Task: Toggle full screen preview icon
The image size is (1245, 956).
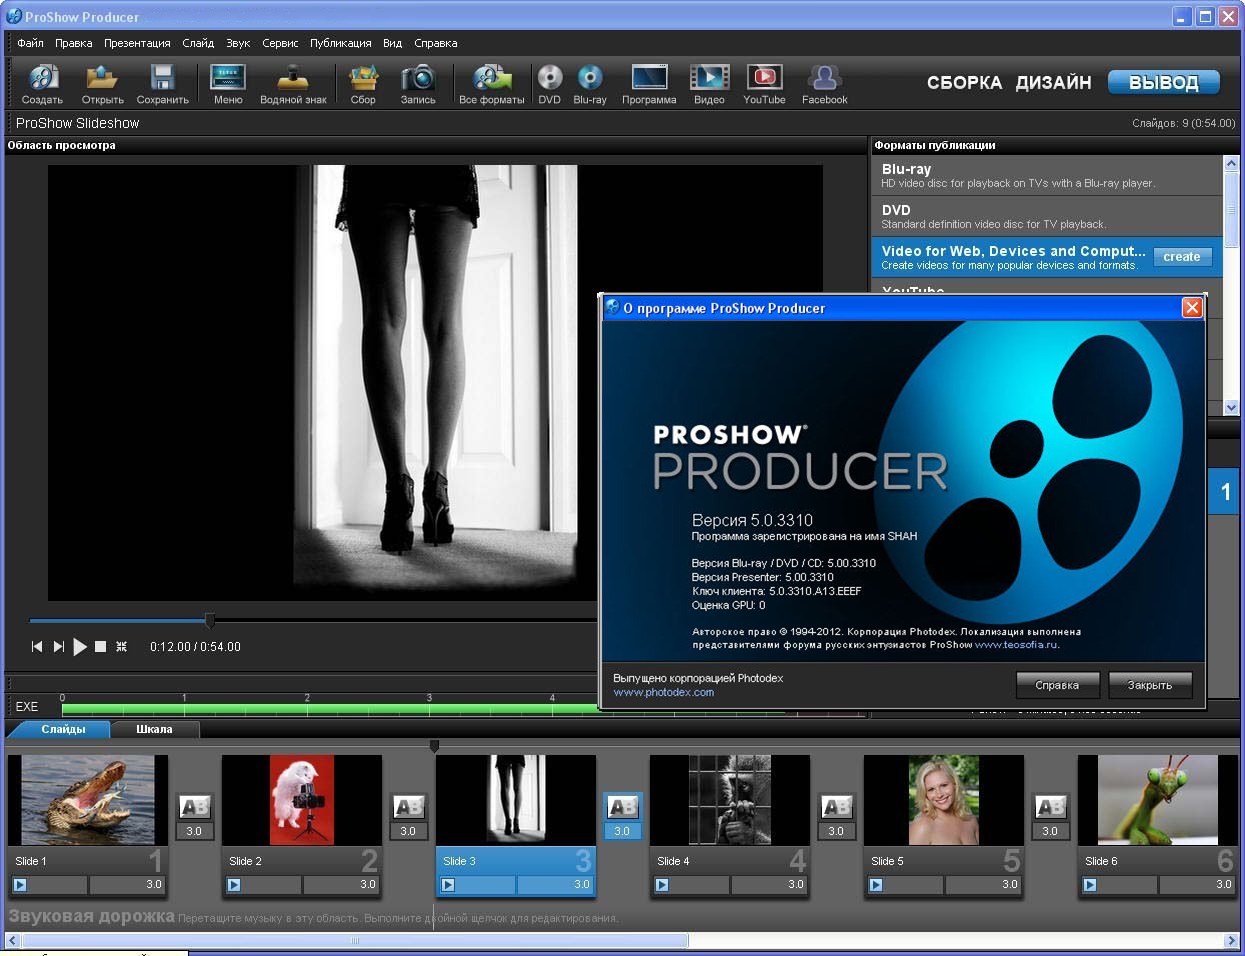Action: pyautogui.click(x=121, y=647)
